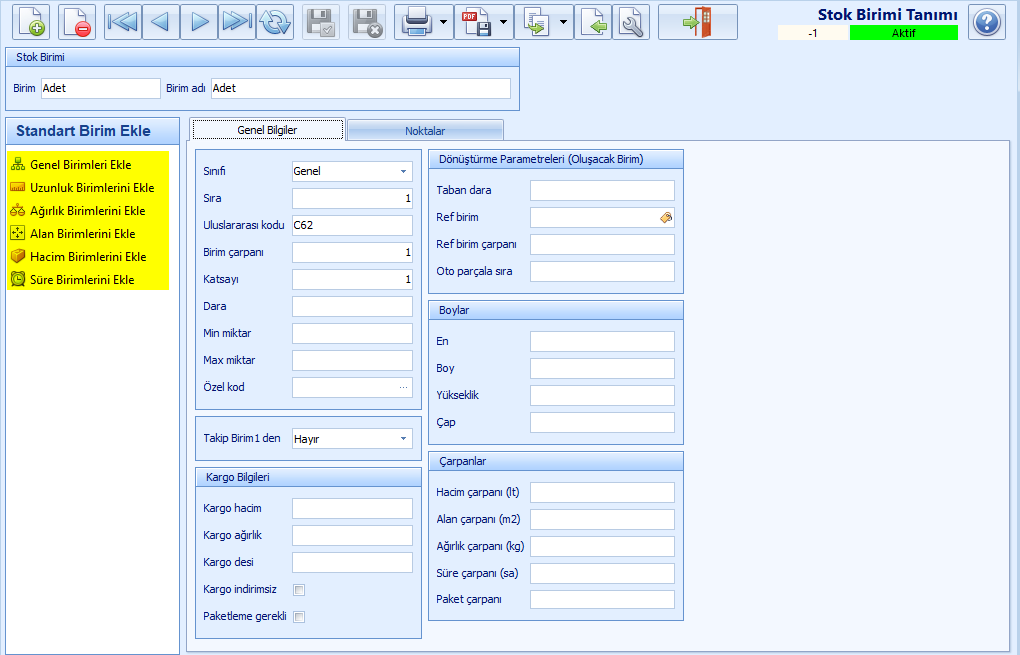This screenshot has height=655, width=1020.
Task: Jump to the last record arrow
Action: coord(237,22)
